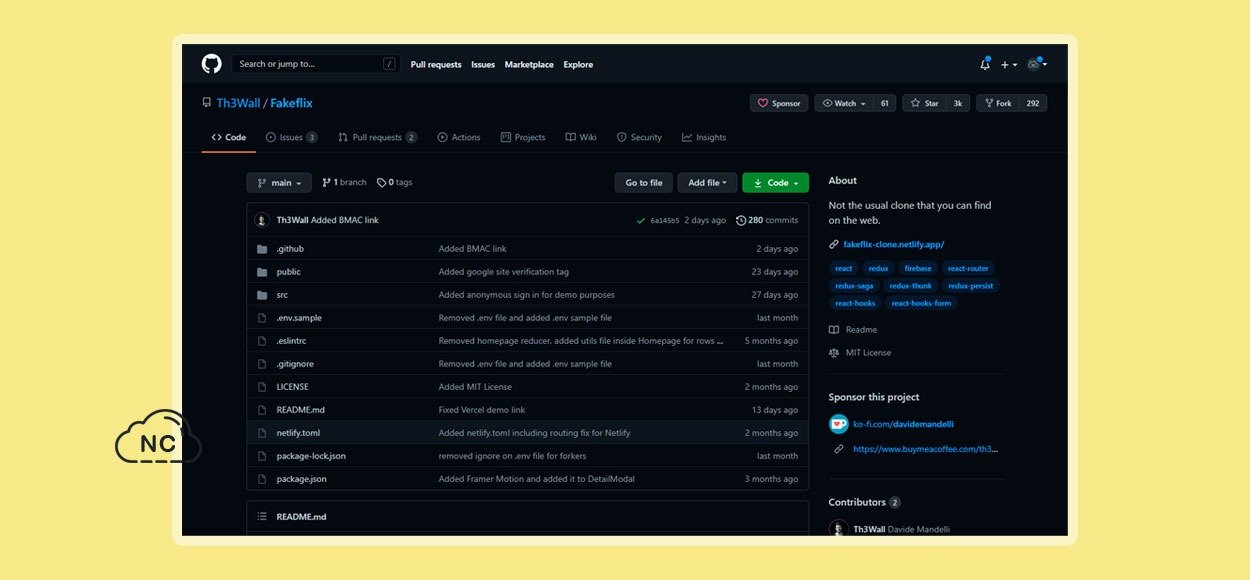This screenshot has height=580, width=1250.
Task: Click the Th3Wall commit author avatar
Action: tap(262, 220)
